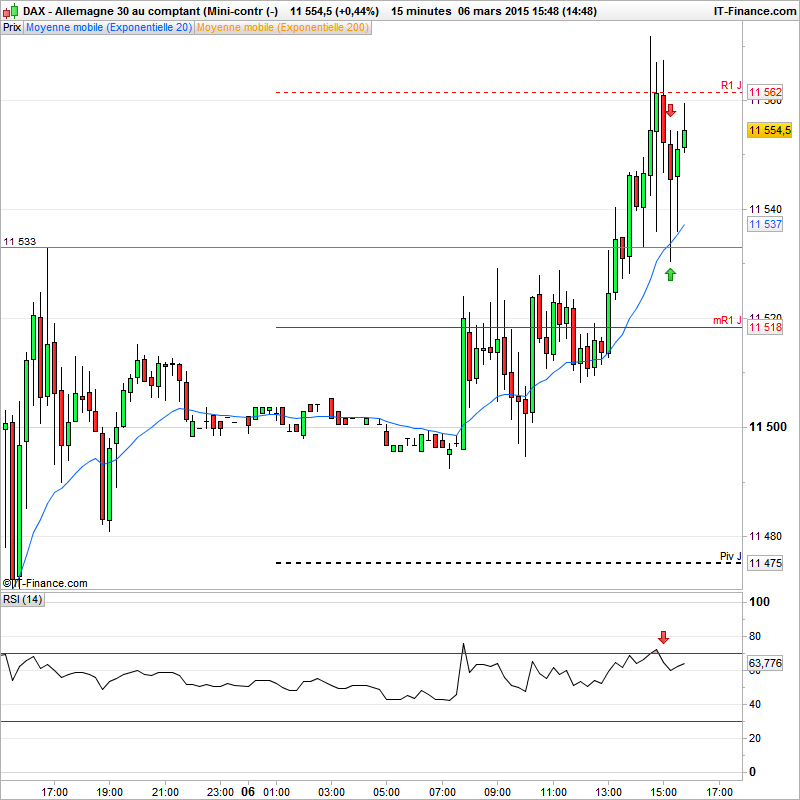Click the 15 minutes timeframe text
This screenshot has width=800, height=800.
(x=421, y=11)
